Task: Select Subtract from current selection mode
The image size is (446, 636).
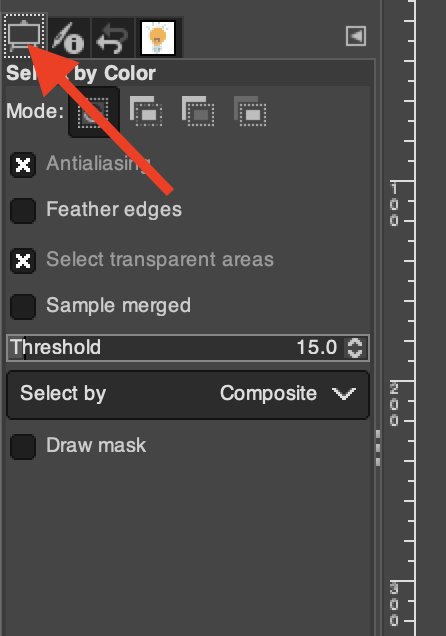Action: (x=198, y=111)
